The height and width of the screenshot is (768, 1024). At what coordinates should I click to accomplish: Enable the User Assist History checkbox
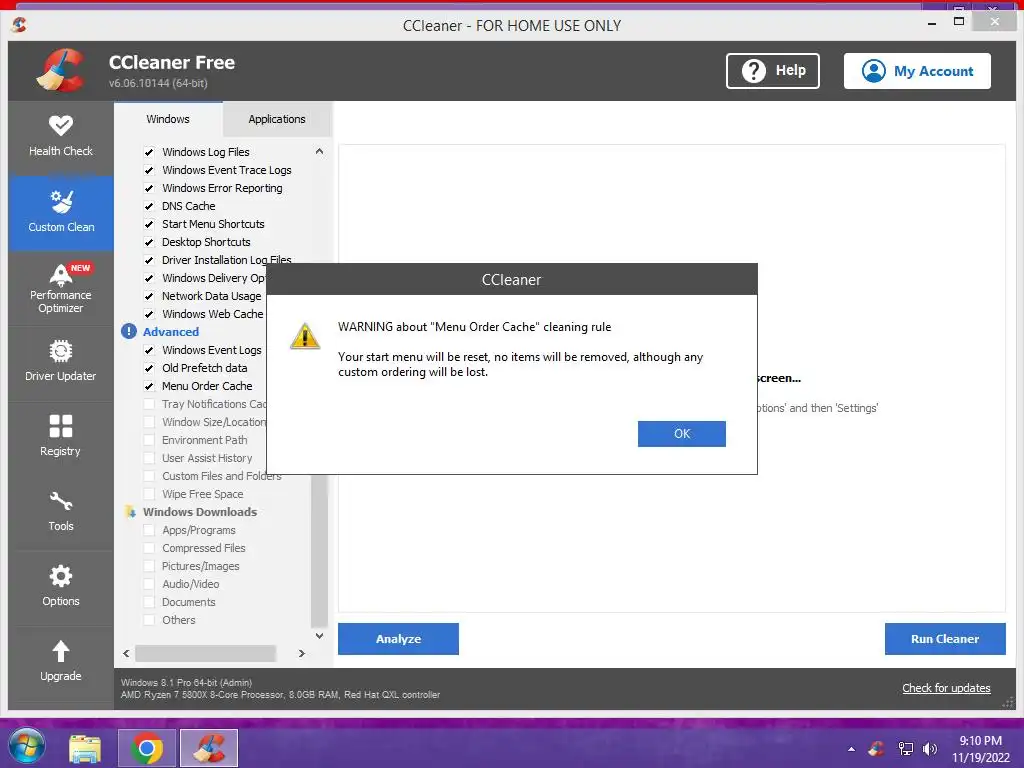149,458
